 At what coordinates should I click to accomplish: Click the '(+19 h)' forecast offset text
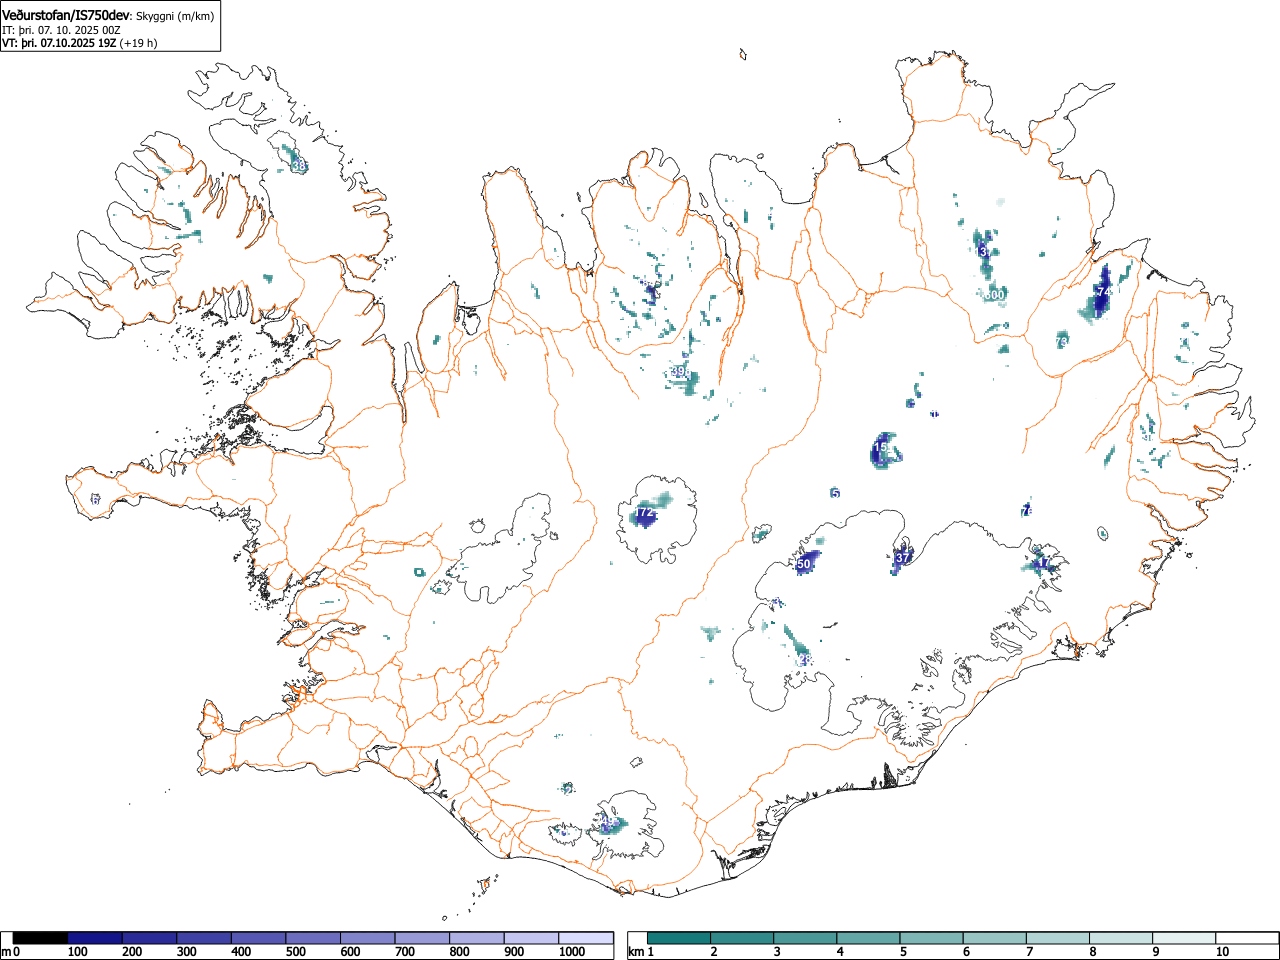(138, 43)
